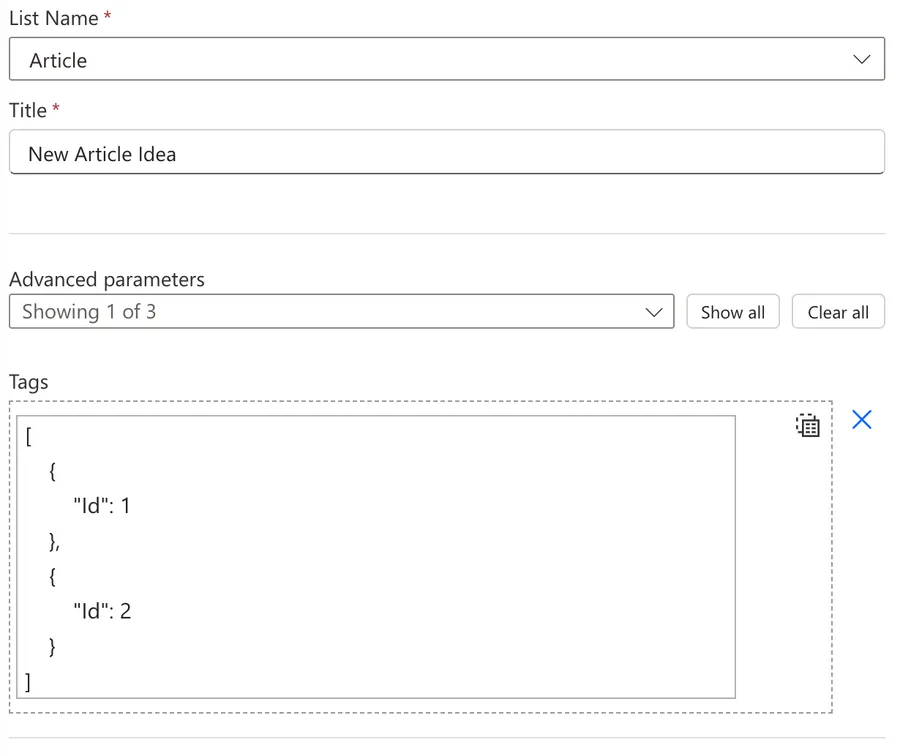Screen dimensions: 900x754
Task: Open the Advanced parameters dropdown arrow
Action: (x=653, y=312)
